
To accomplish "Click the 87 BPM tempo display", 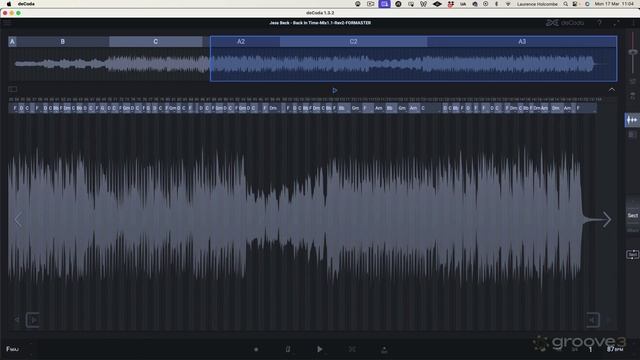I will [615, 349].
